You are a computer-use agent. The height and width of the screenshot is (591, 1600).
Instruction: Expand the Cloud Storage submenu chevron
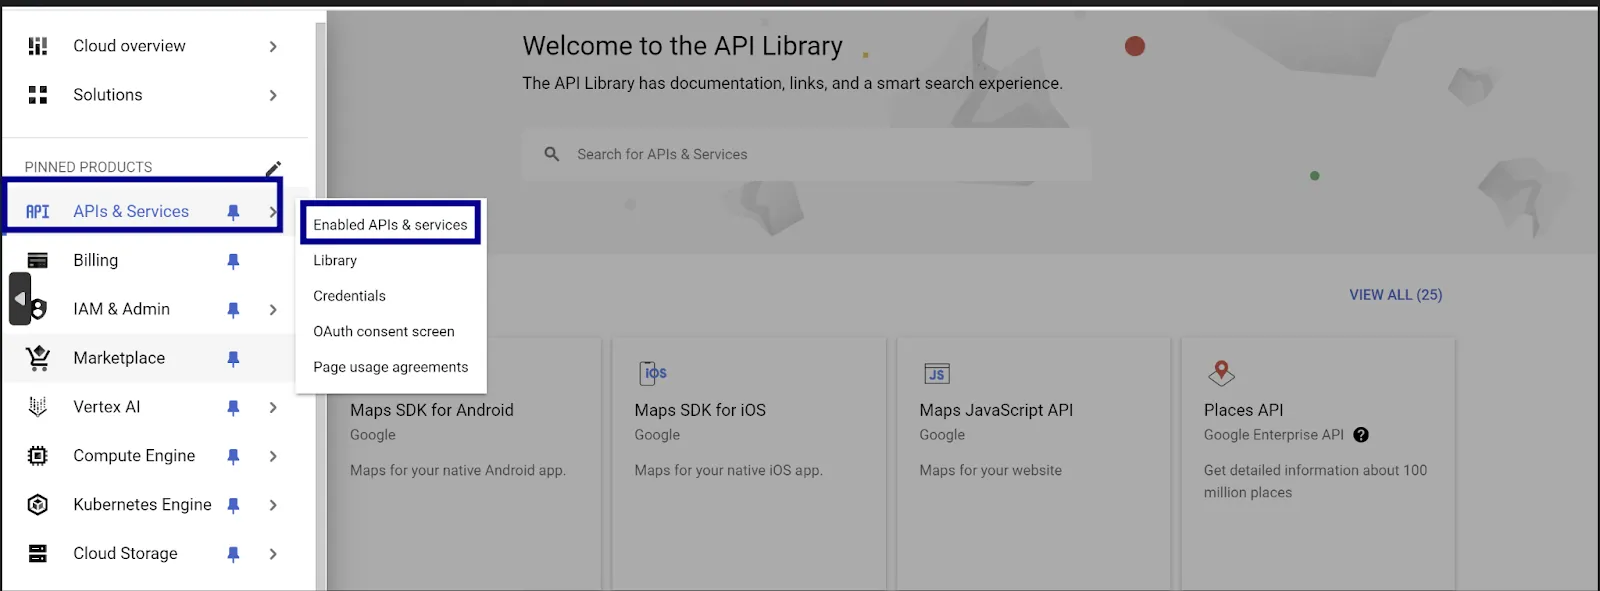point(273,555)
